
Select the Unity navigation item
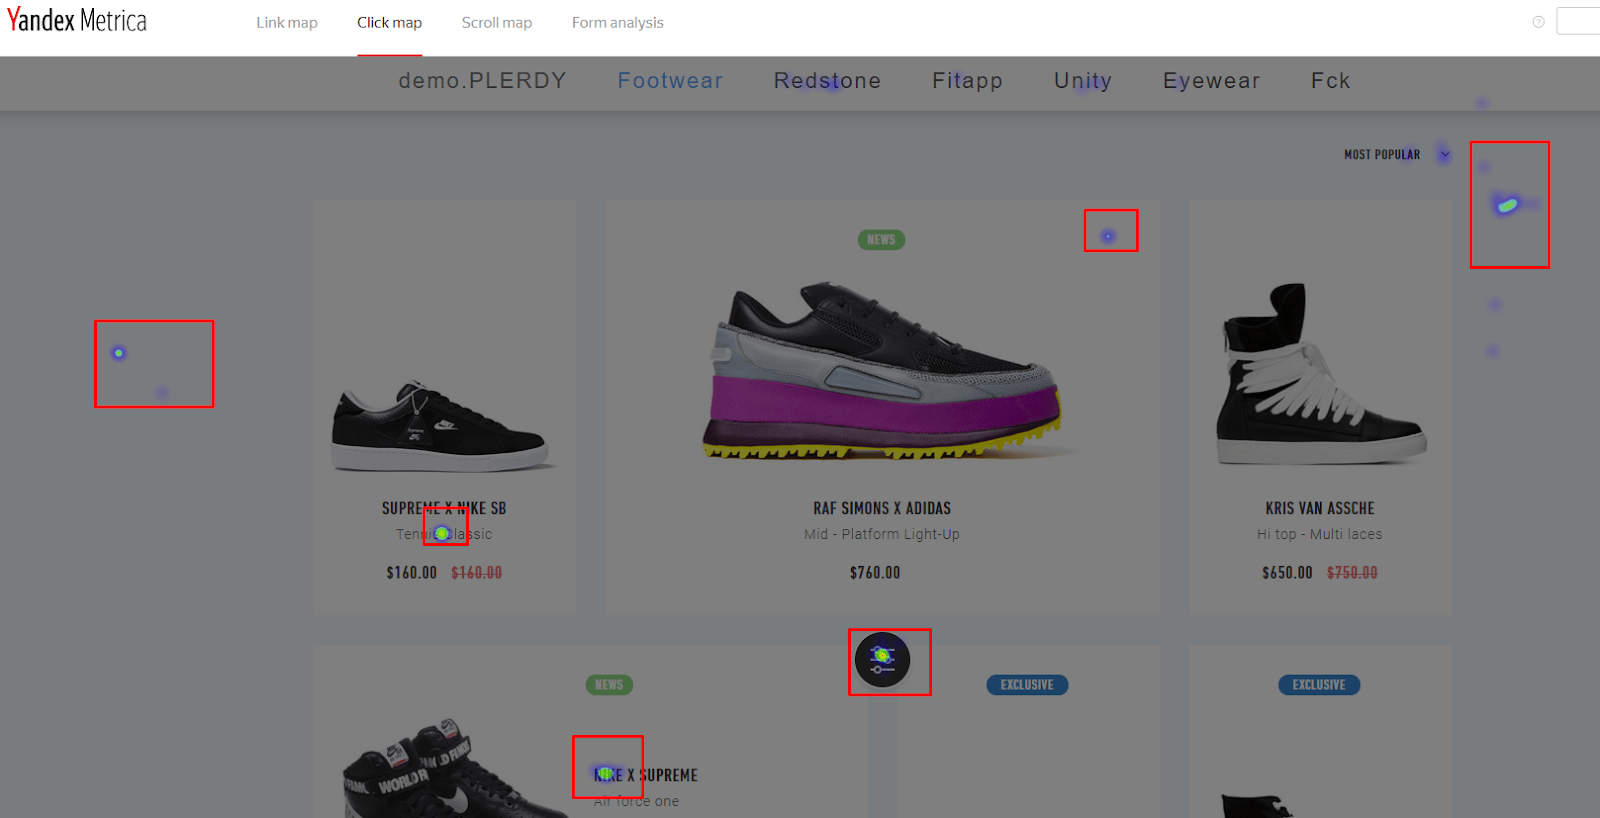pos(1083,81)
